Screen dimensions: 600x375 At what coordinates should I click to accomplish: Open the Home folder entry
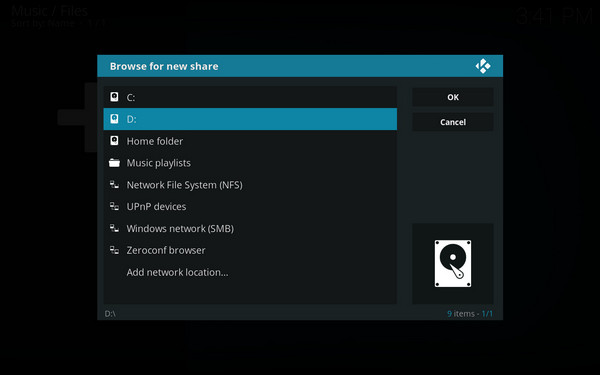250,141
